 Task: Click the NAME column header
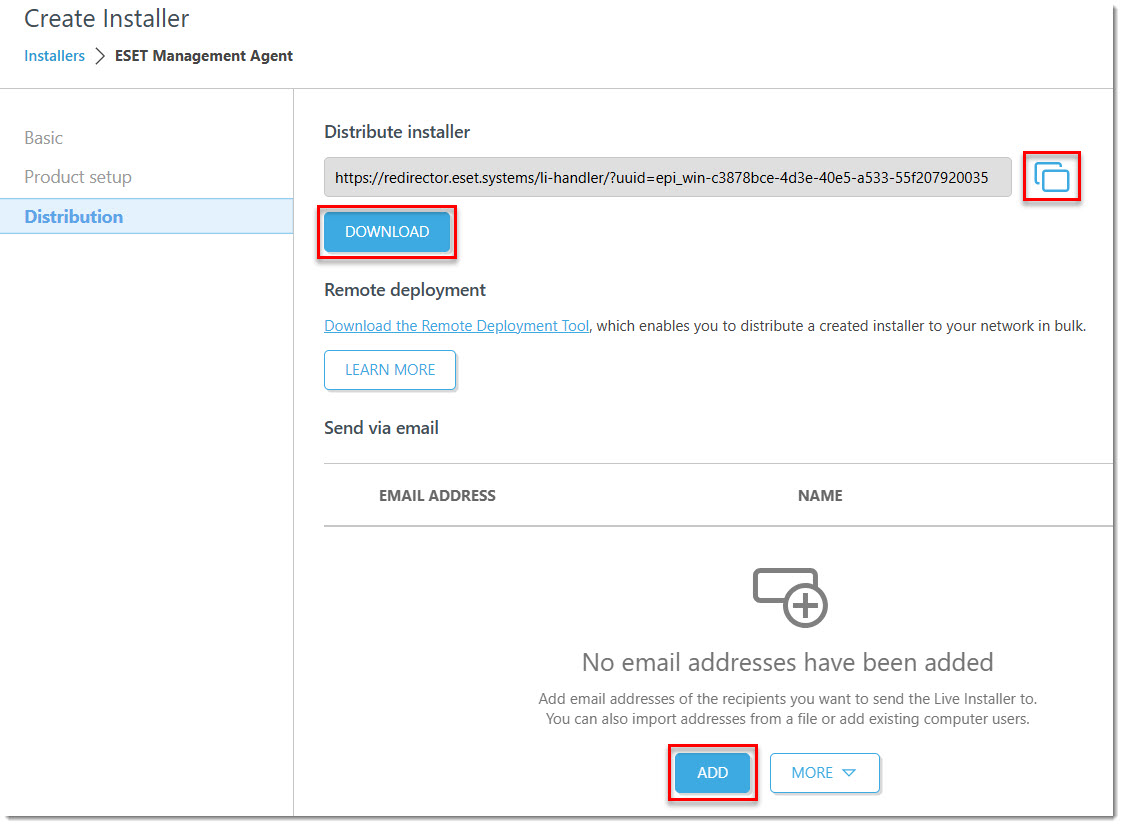pos(820,496)
